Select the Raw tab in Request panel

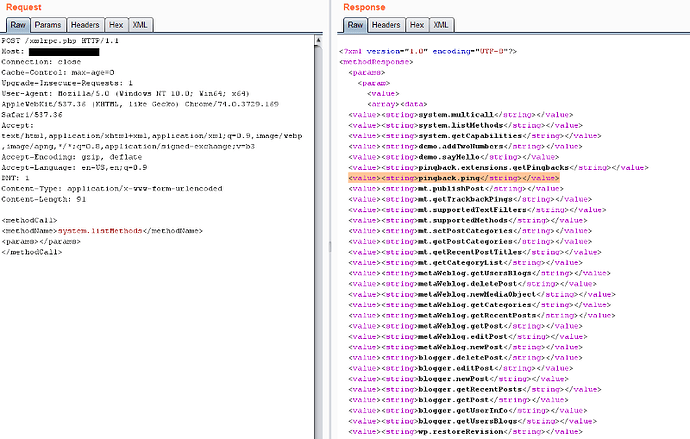[17, 24]
